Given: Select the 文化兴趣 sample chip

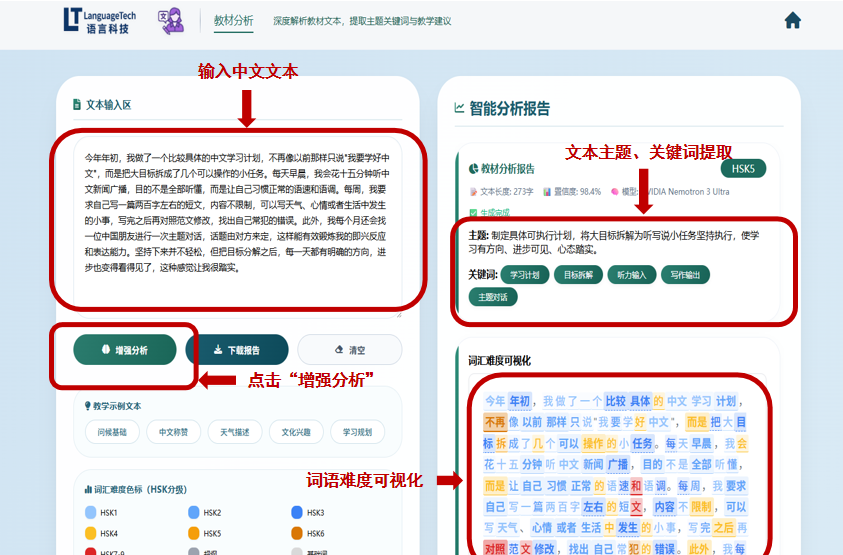Looking at the screenshot, I should 296,432.
